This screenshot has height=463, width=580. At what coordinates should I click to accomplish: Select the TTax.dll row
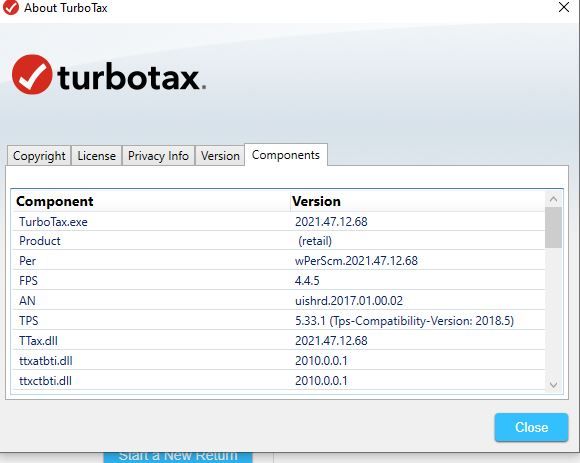pyautogui.click(x=279, y=340)
